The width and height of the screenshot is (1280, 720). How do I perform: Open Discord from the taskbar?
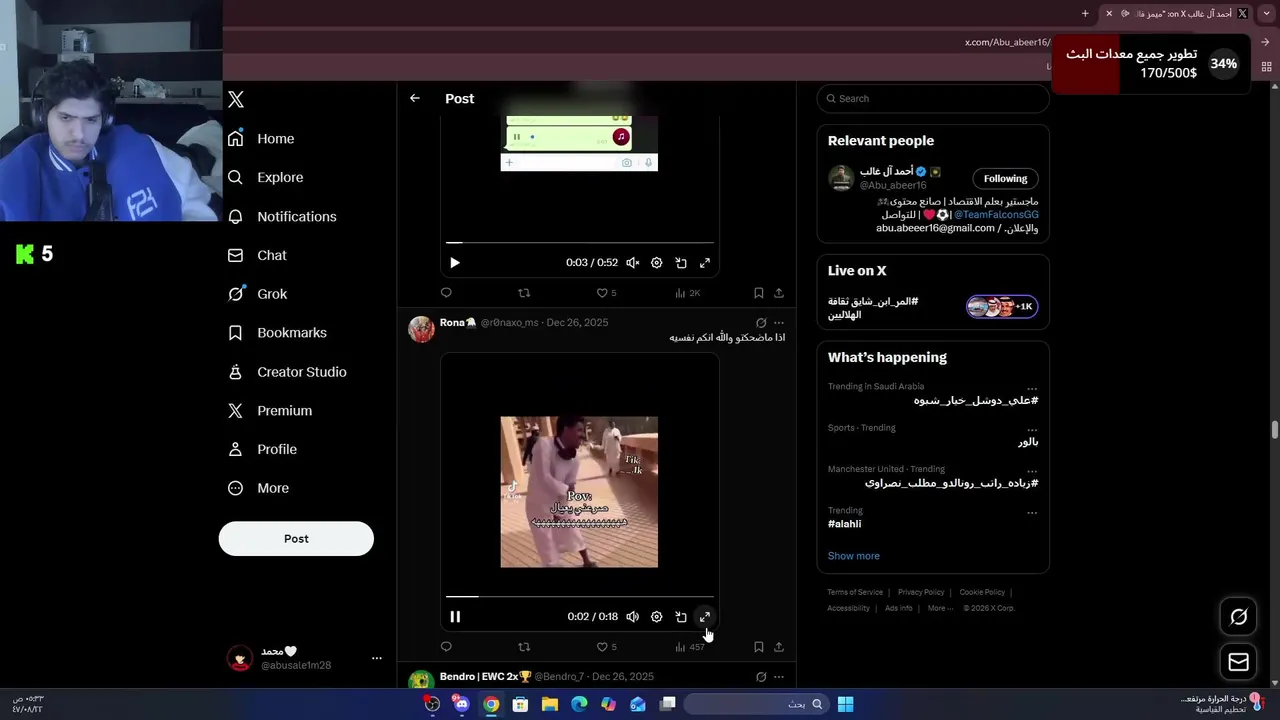click(x=461, y=704)
